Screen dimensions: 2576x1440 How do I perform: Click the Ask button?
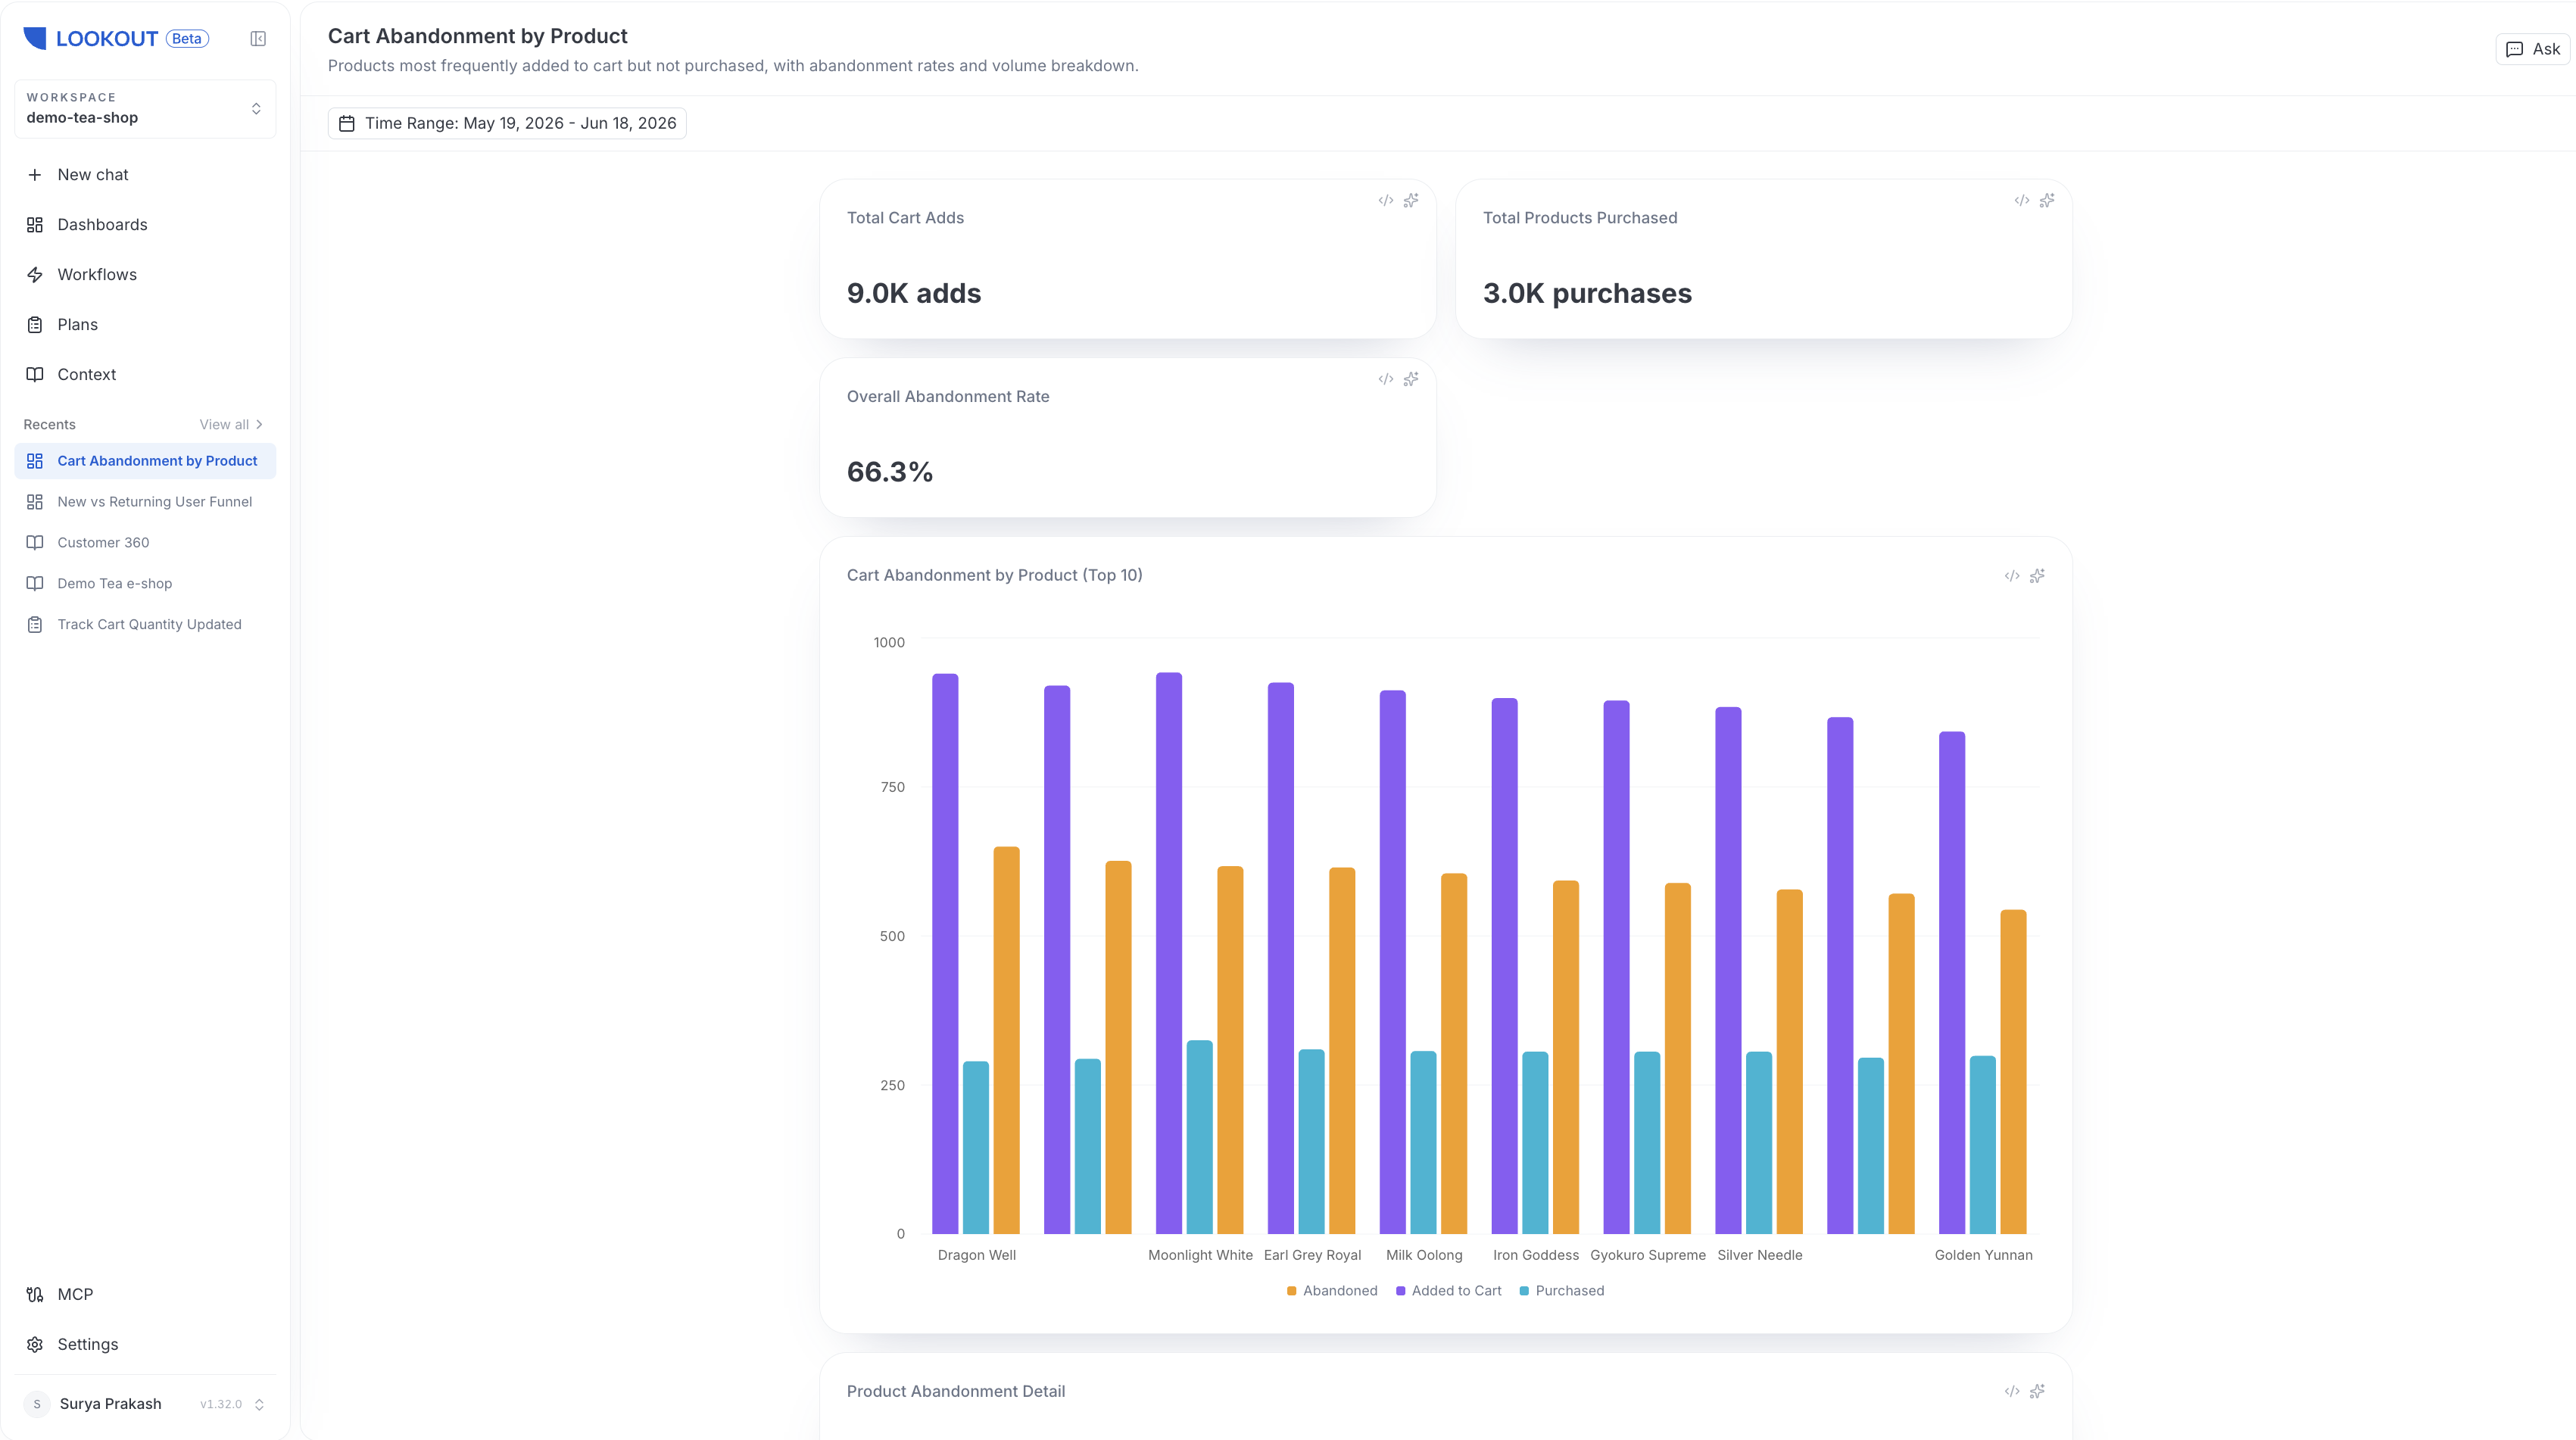tap(2532, 50)
